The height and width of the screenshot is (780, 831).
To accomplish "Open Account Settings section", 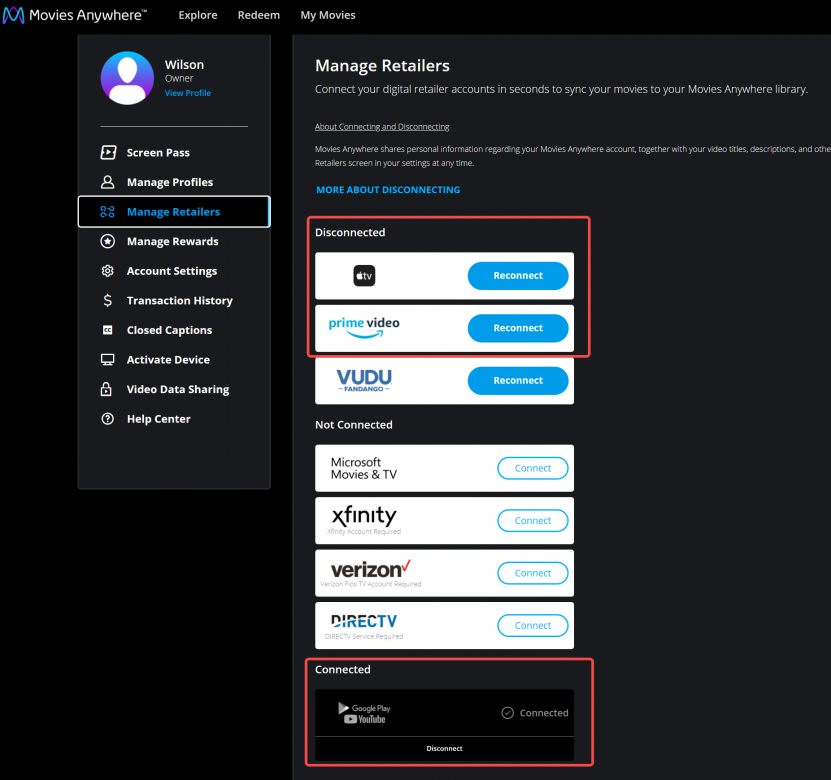I will [x=172, y=271].
